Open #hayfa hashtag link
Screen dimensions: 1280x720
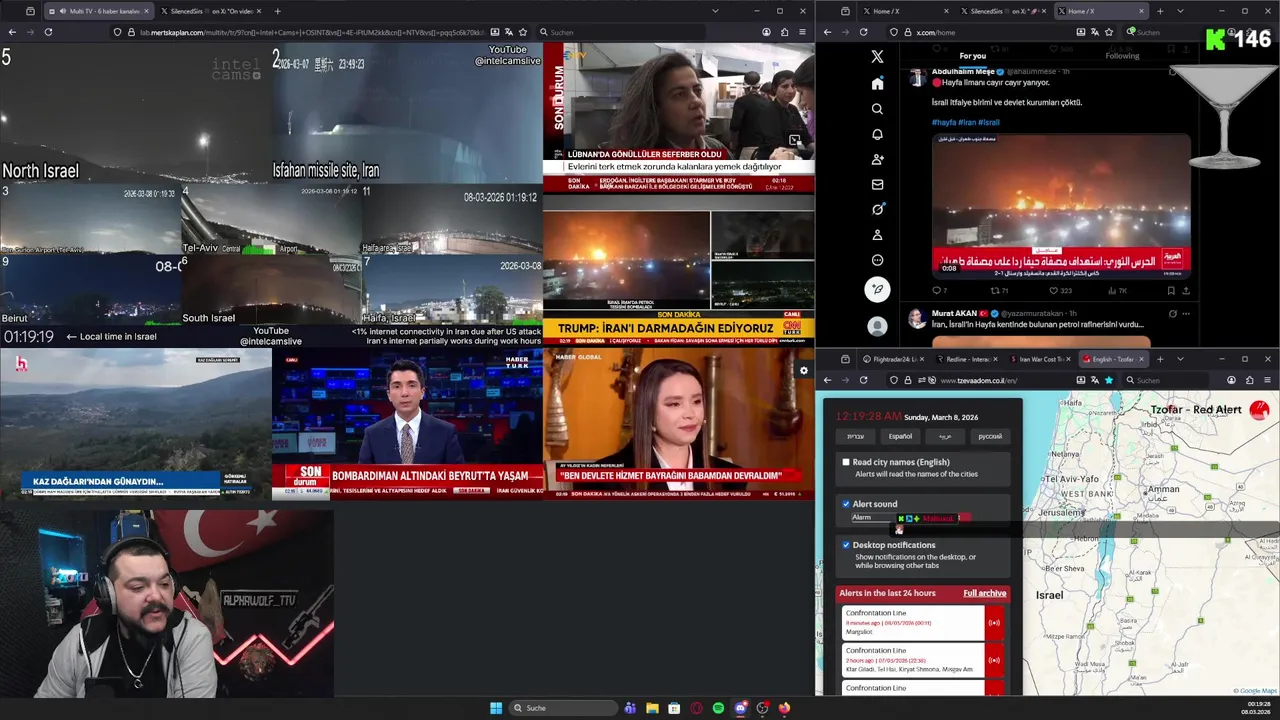pos(943,122)
